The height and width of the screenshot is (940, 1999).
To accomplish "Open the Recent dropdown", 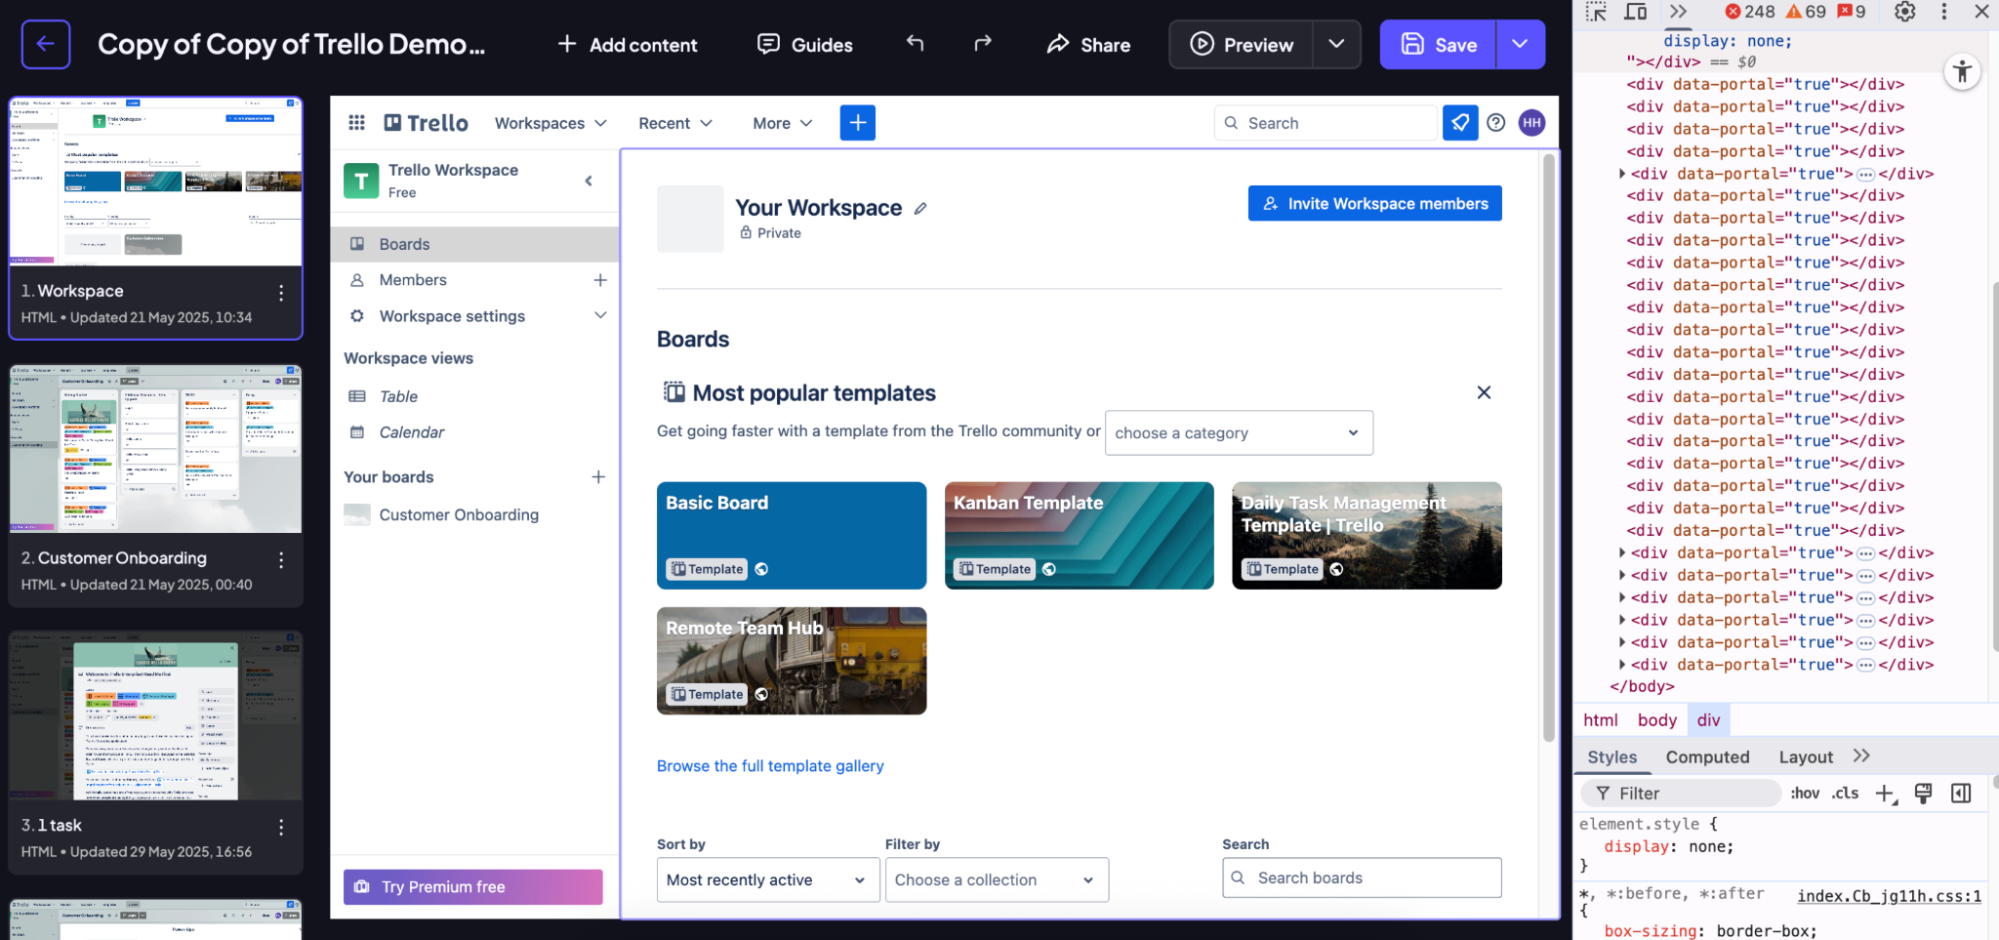I will point(675,123).
